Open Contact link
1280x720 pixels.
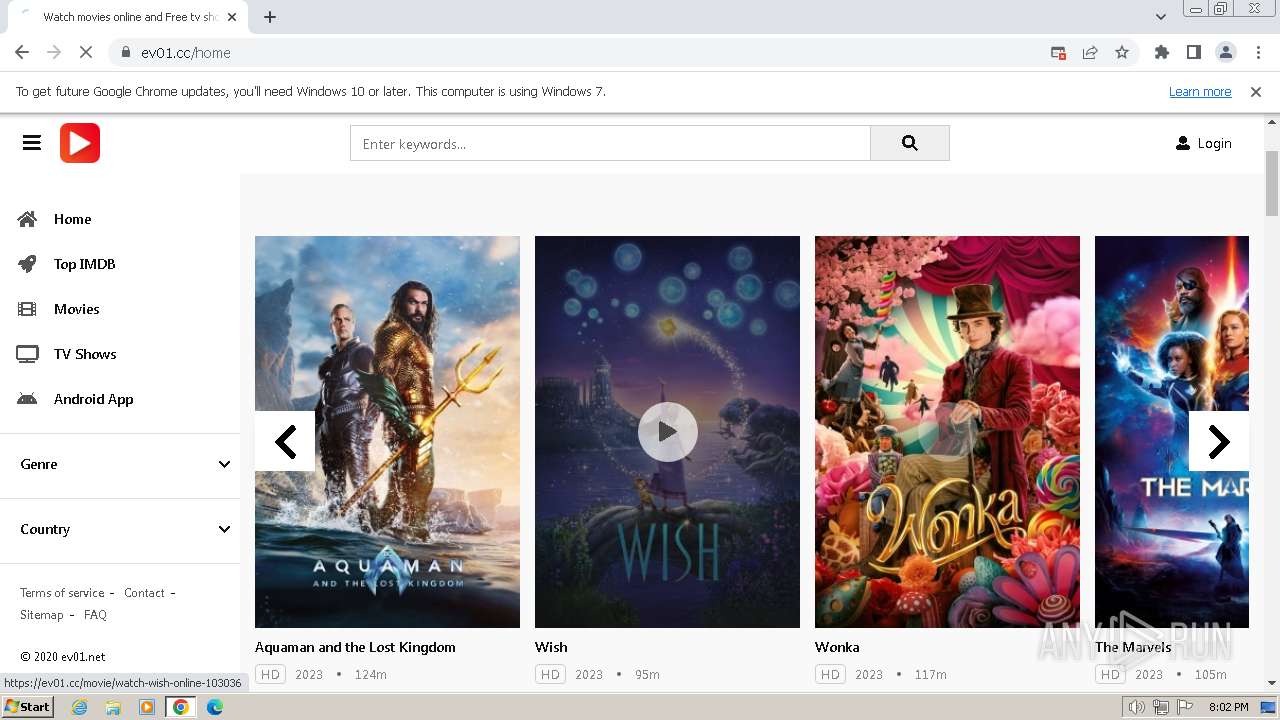coord(144,593)
